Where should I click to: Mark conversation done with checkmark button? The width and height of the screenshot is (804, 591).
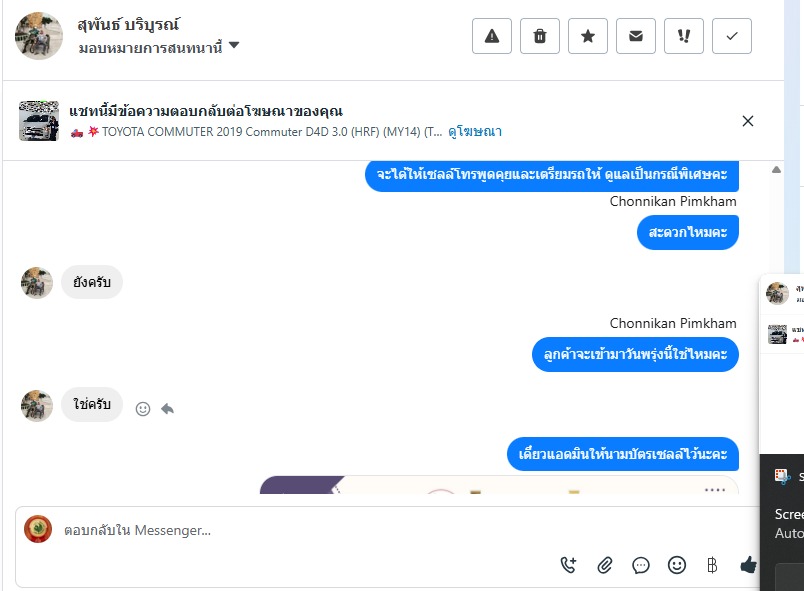[732, 36]
